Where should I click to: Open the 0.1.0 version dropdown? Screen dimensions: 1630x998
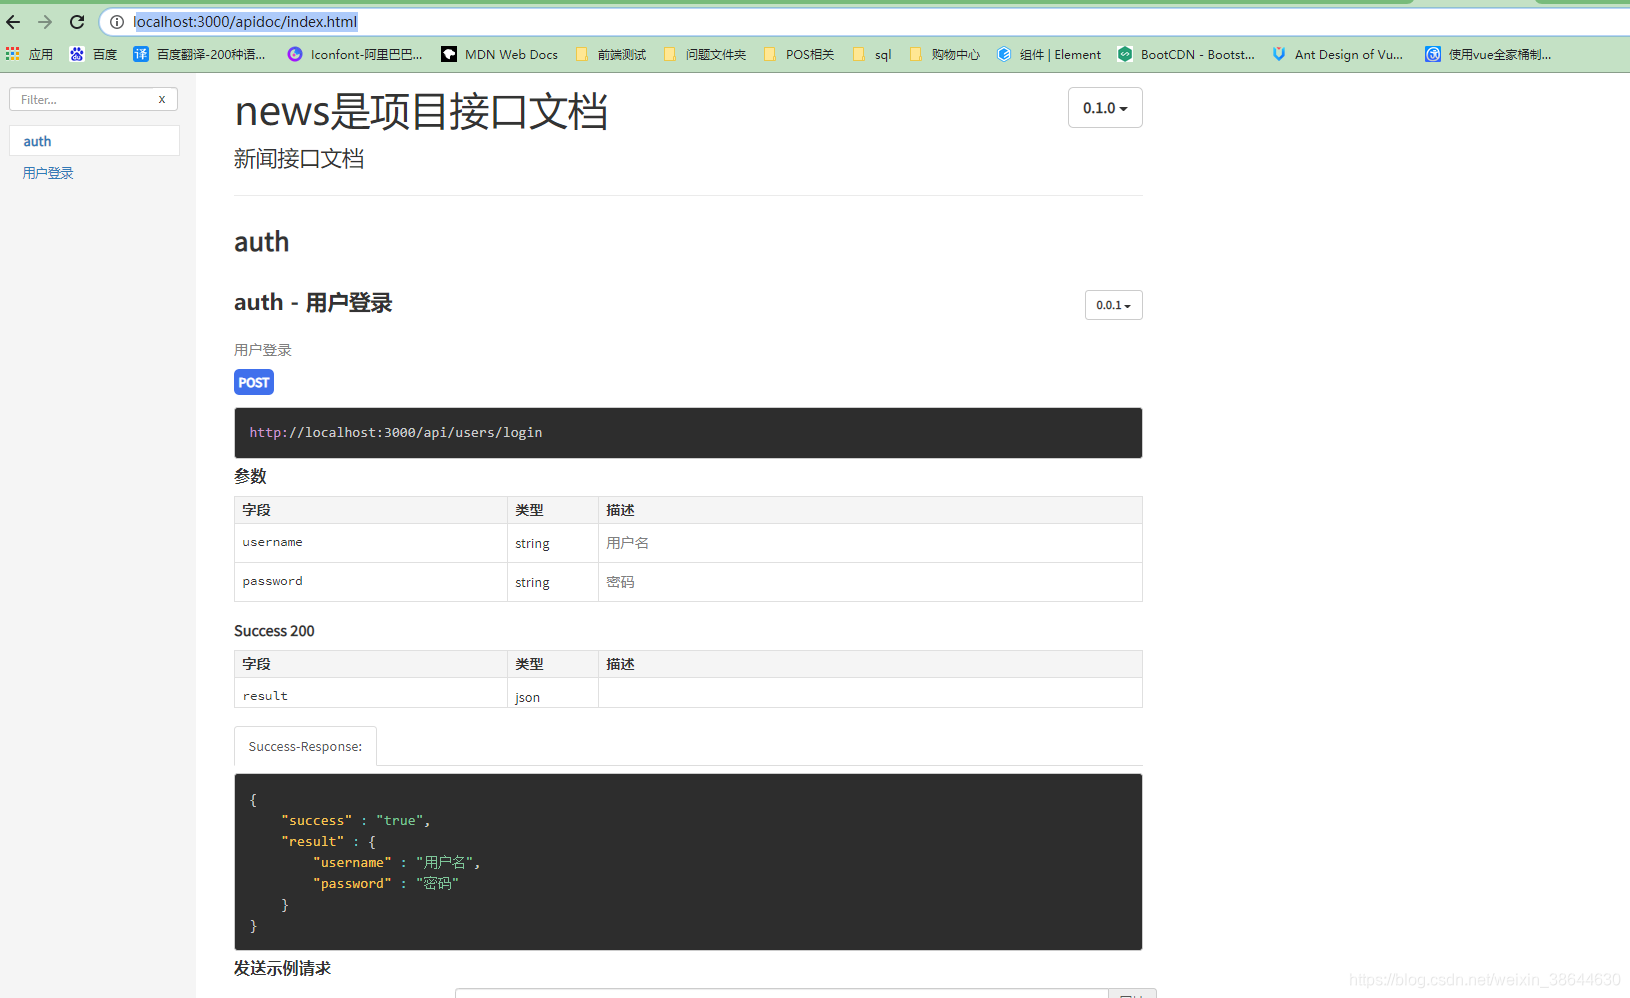click(x=1105, y=108)
